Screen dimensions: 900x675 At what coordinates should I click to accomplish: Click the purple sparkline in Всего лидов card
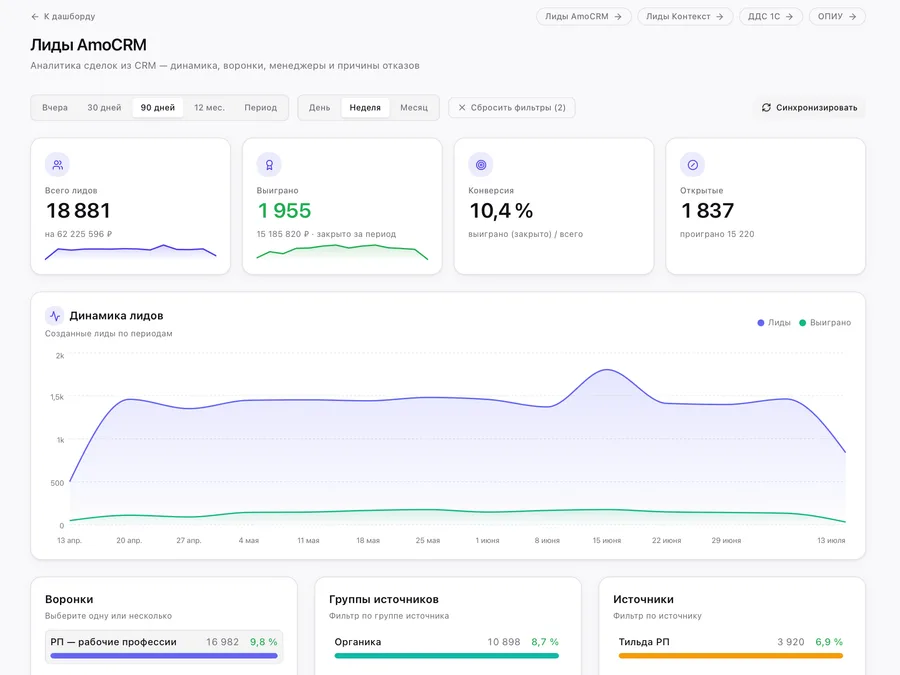[x=130, y=251]
